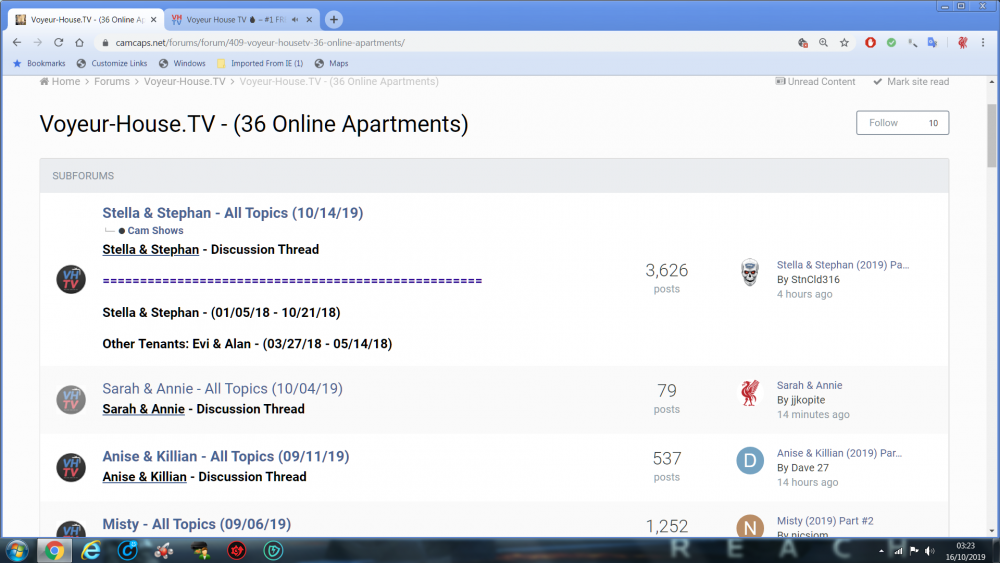Click the browser reload button
Viewport: 1000px width, 563px height.
tap(58, 43)
